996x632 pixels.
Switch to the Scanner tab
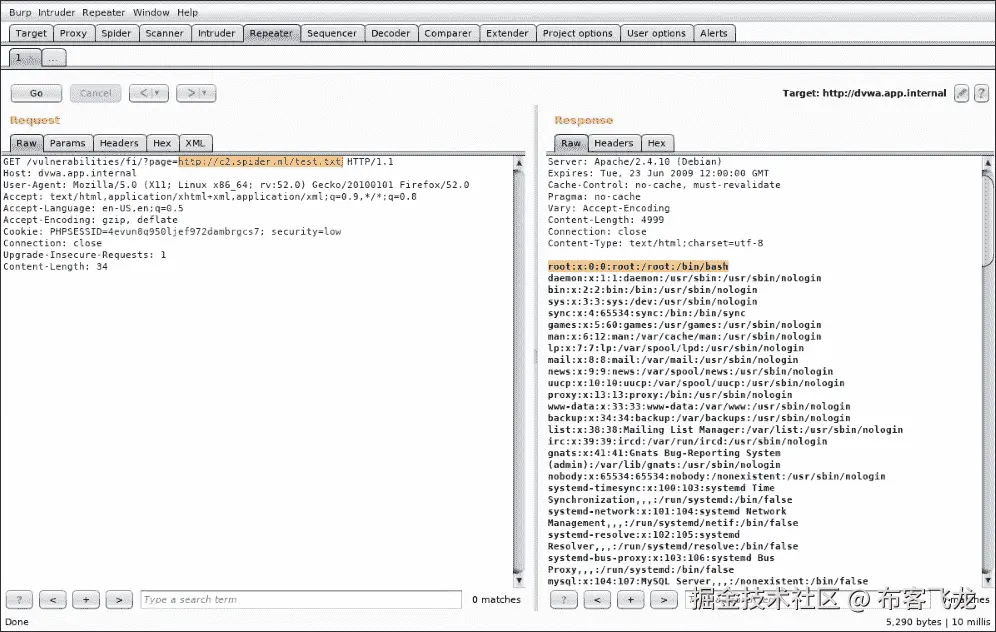click(x=165, y=33)
